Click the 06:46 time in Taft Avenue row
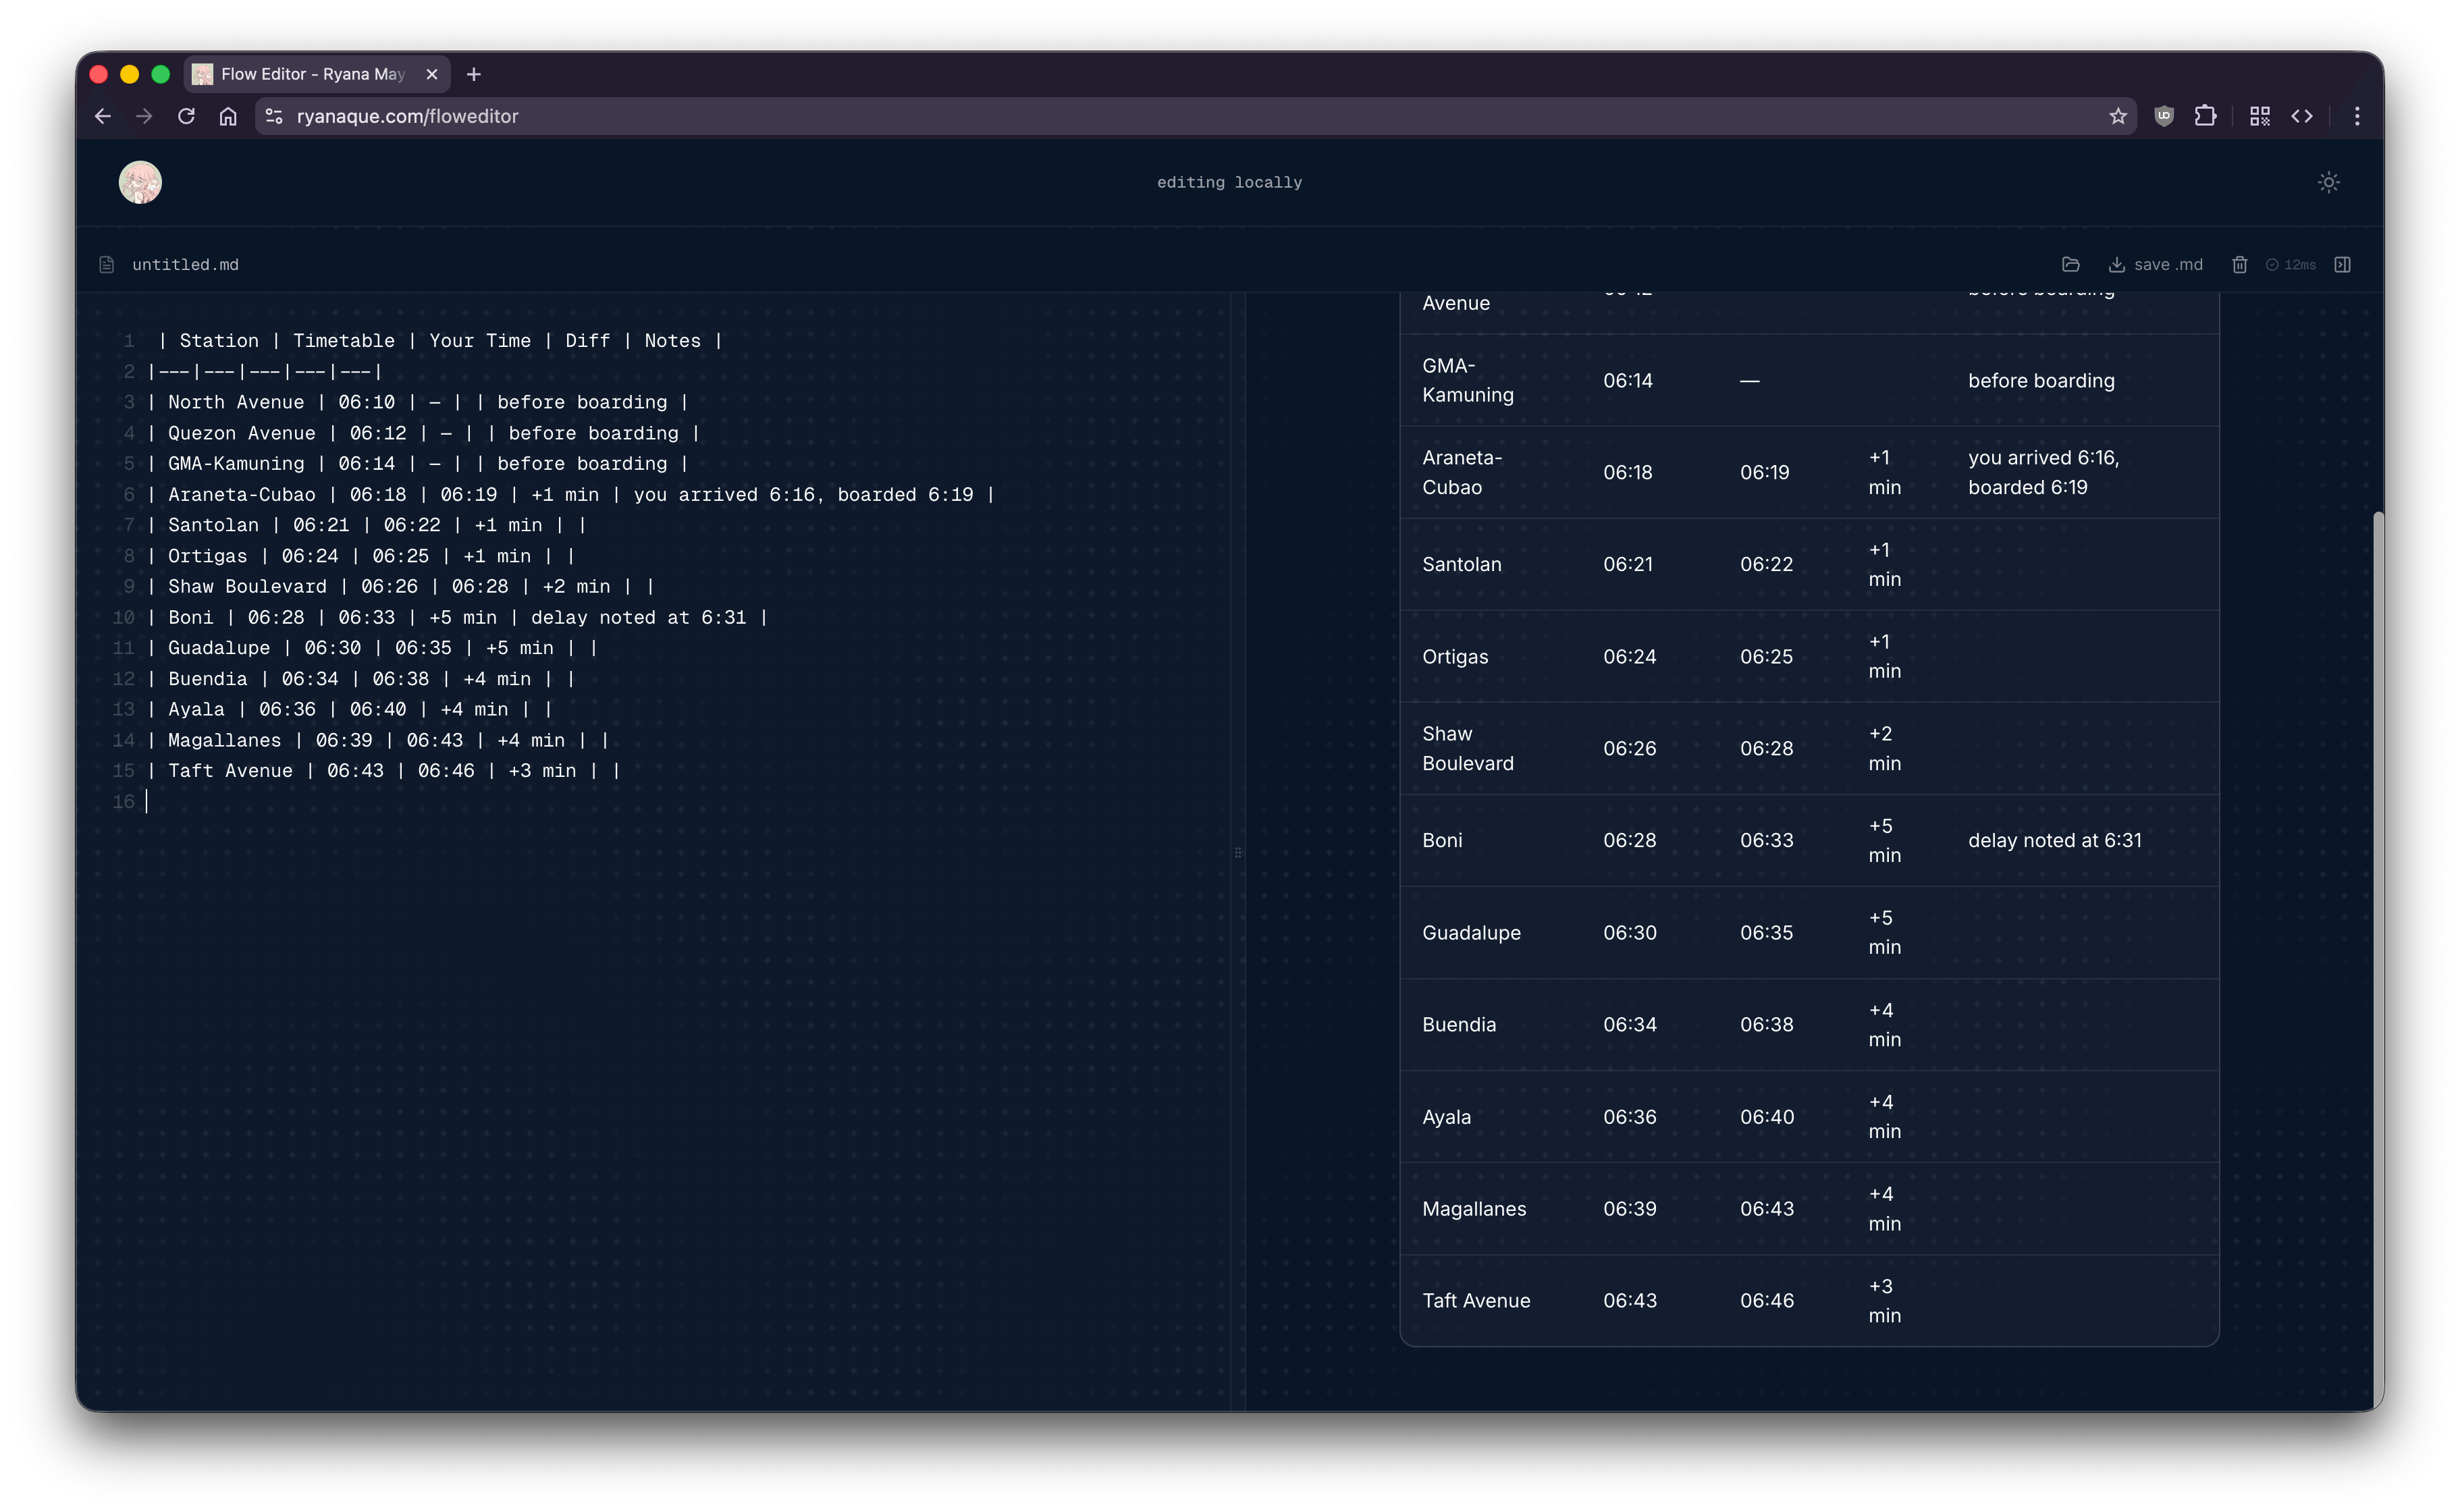This screenshot has height=1512, width=2460. [1766, 1300]
